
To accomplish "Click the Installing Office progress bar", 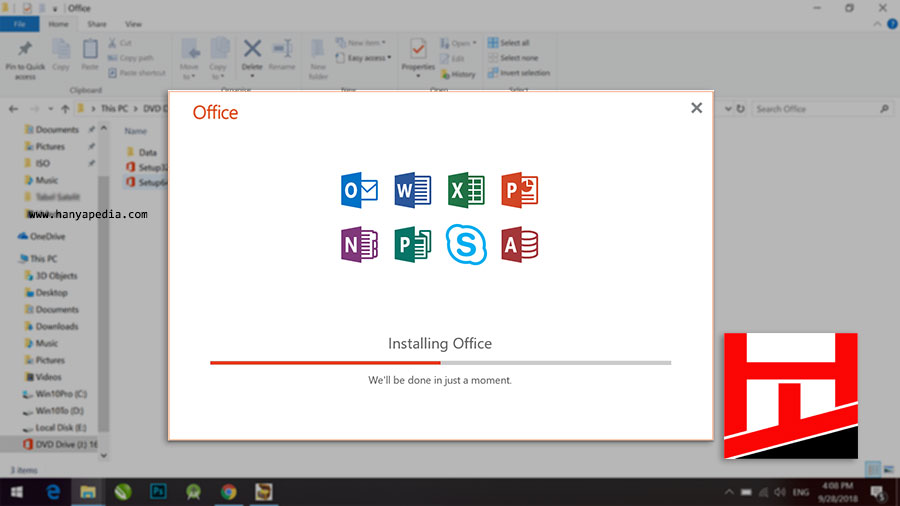I will [x=440, y=363].
